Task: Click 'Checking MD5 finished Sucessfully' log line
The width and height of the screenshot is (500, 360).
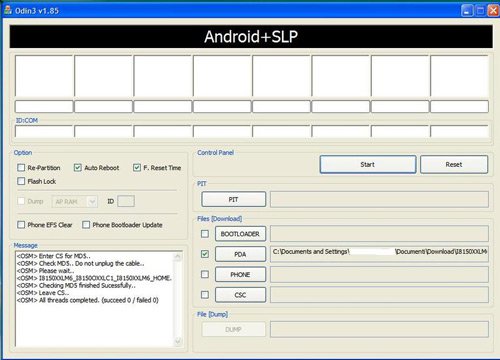Action: [76, 285]
